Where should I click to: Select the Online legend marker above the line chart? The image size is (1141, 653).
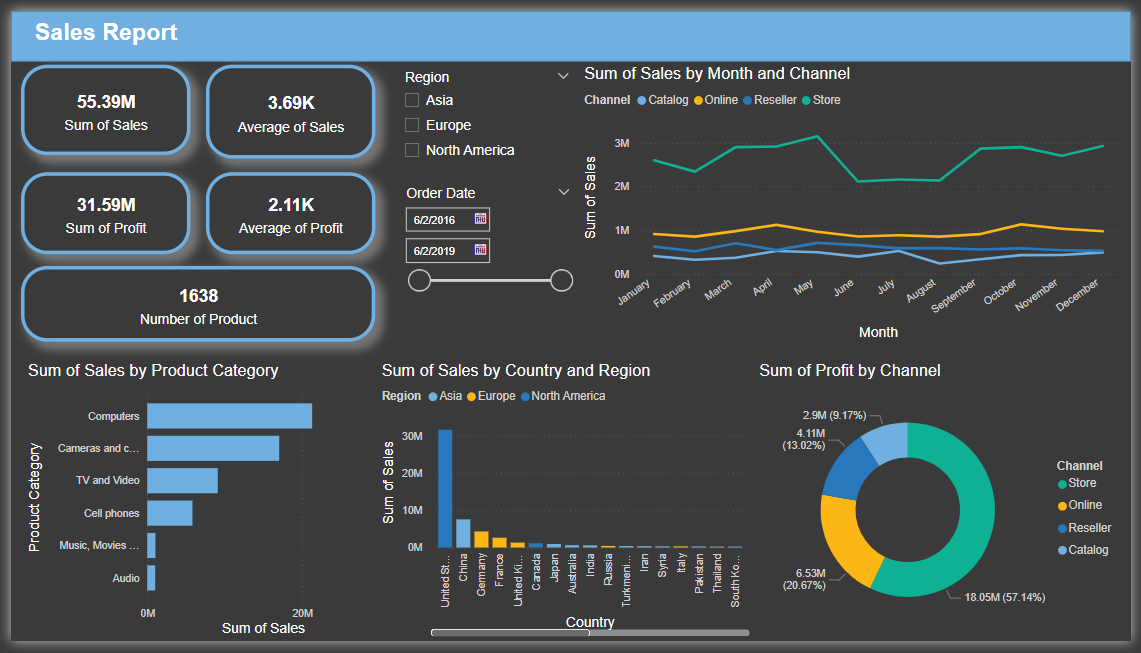tap(698, 100)
